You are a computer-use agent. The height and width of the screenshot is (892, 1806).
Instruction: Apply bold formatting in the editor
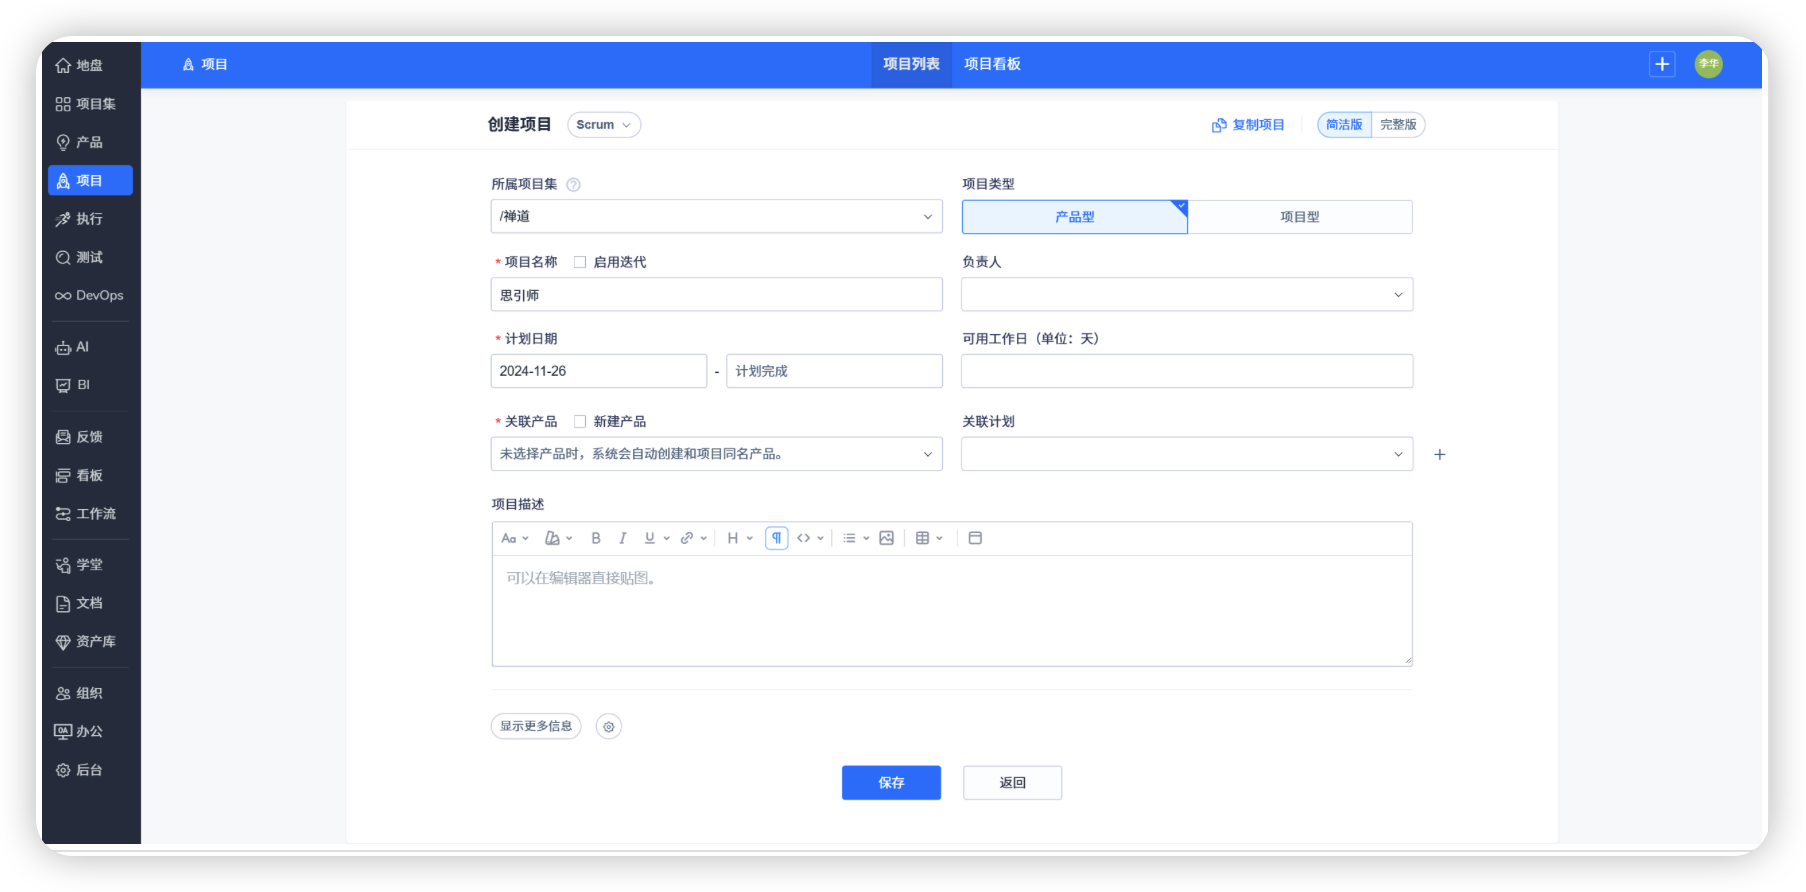pyautogui.click(x=596, y=538)
